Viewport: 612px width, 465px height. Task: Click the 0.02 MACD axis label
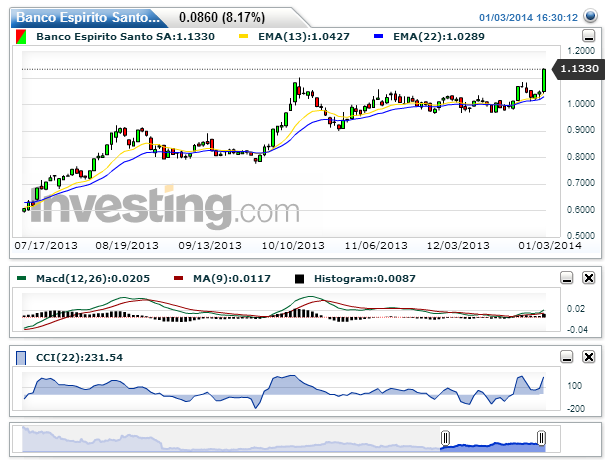click(576, 309)
